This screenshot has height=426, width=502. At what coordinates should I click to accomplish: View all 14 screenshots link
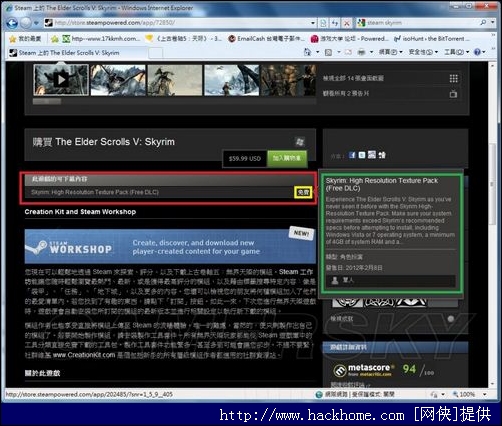pyautogui.click(x=353, y=78)
